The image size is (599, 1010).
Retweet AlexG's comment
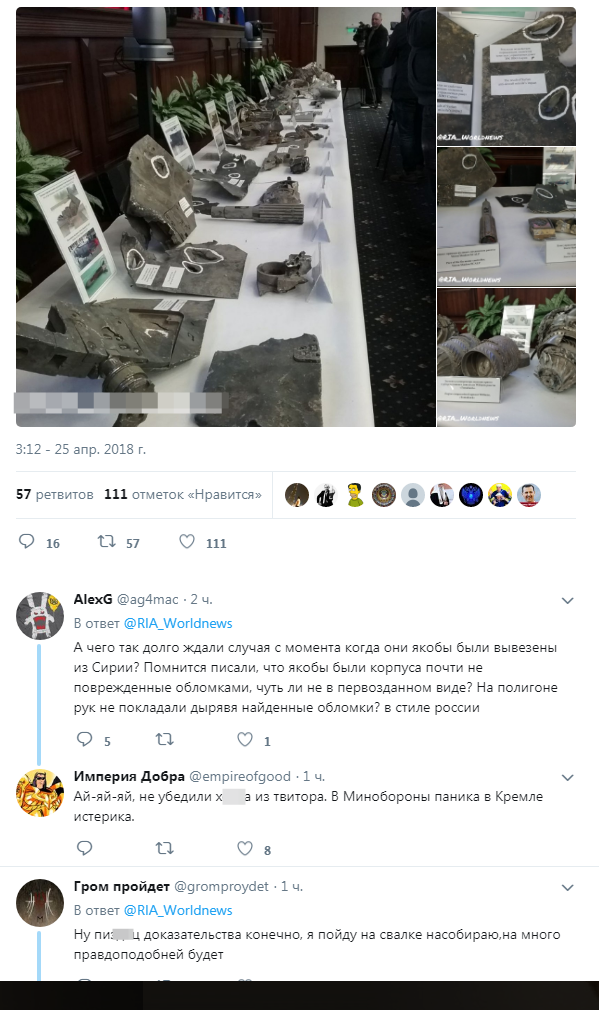(165, 739)
